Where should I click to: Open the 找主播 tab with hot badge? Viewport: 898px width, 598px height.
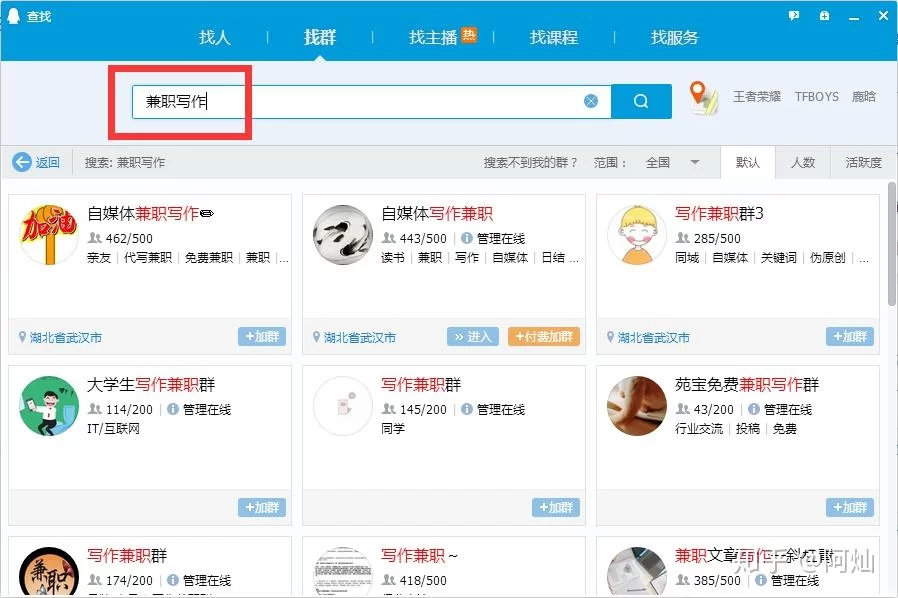[438, 38]
